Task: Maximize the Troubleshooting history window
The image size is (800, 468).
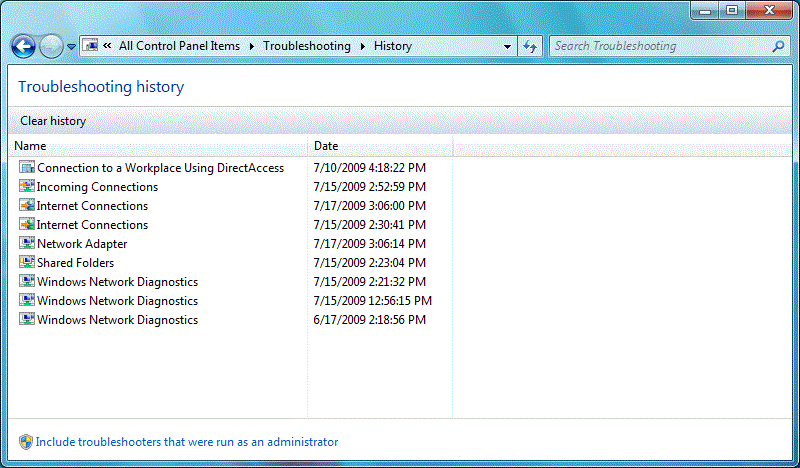Action: [x=732, y=10]
